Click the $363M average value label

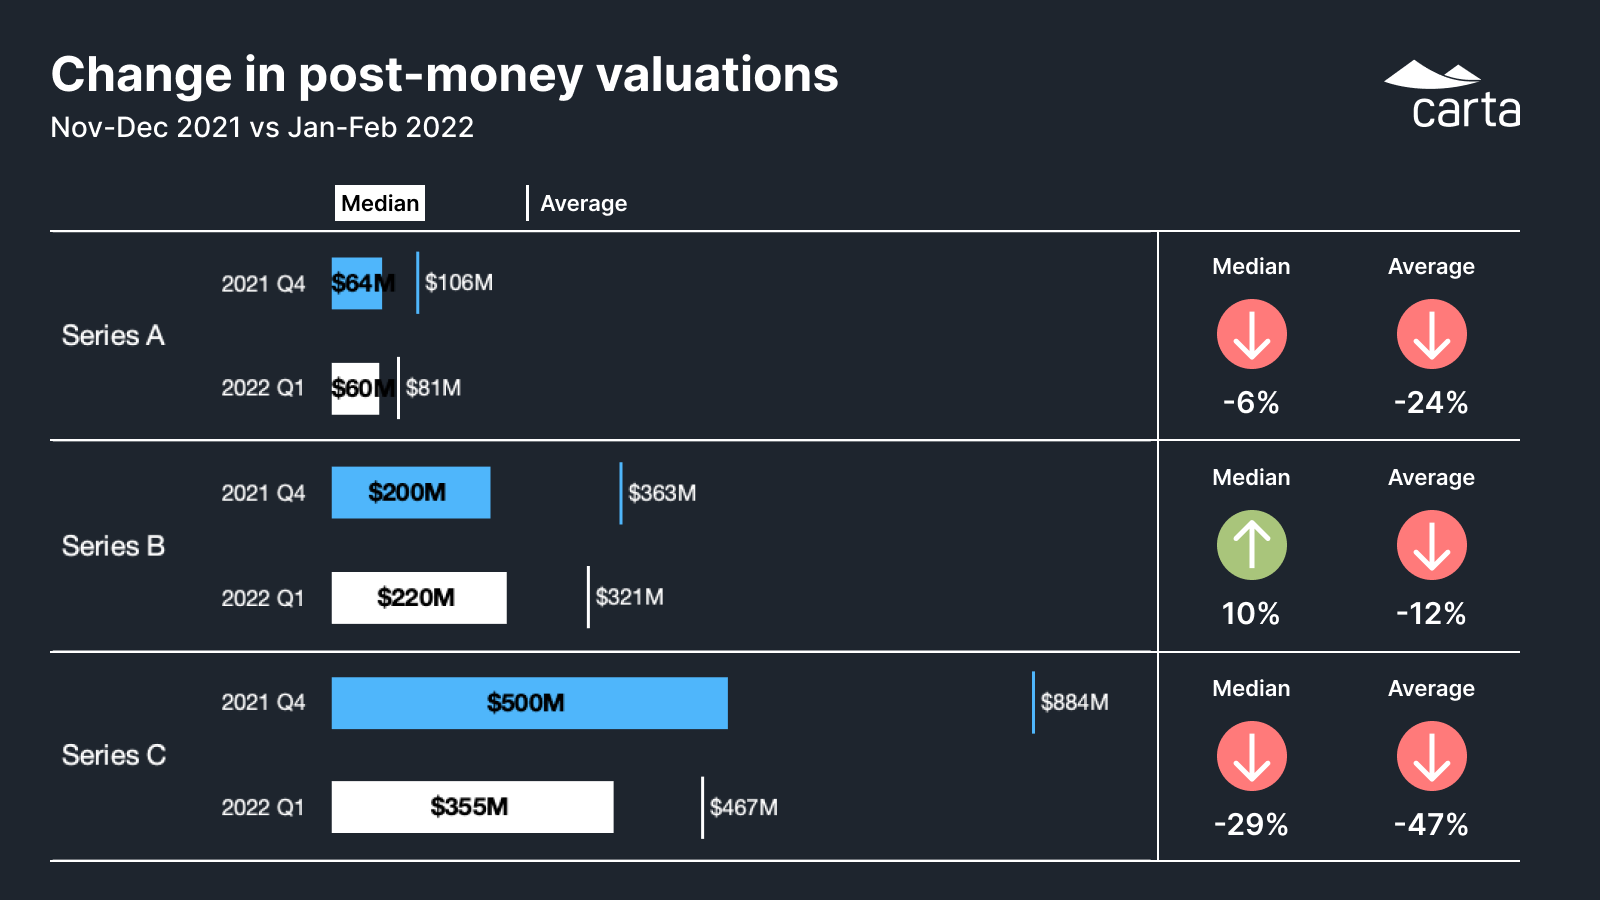point(661,493)
